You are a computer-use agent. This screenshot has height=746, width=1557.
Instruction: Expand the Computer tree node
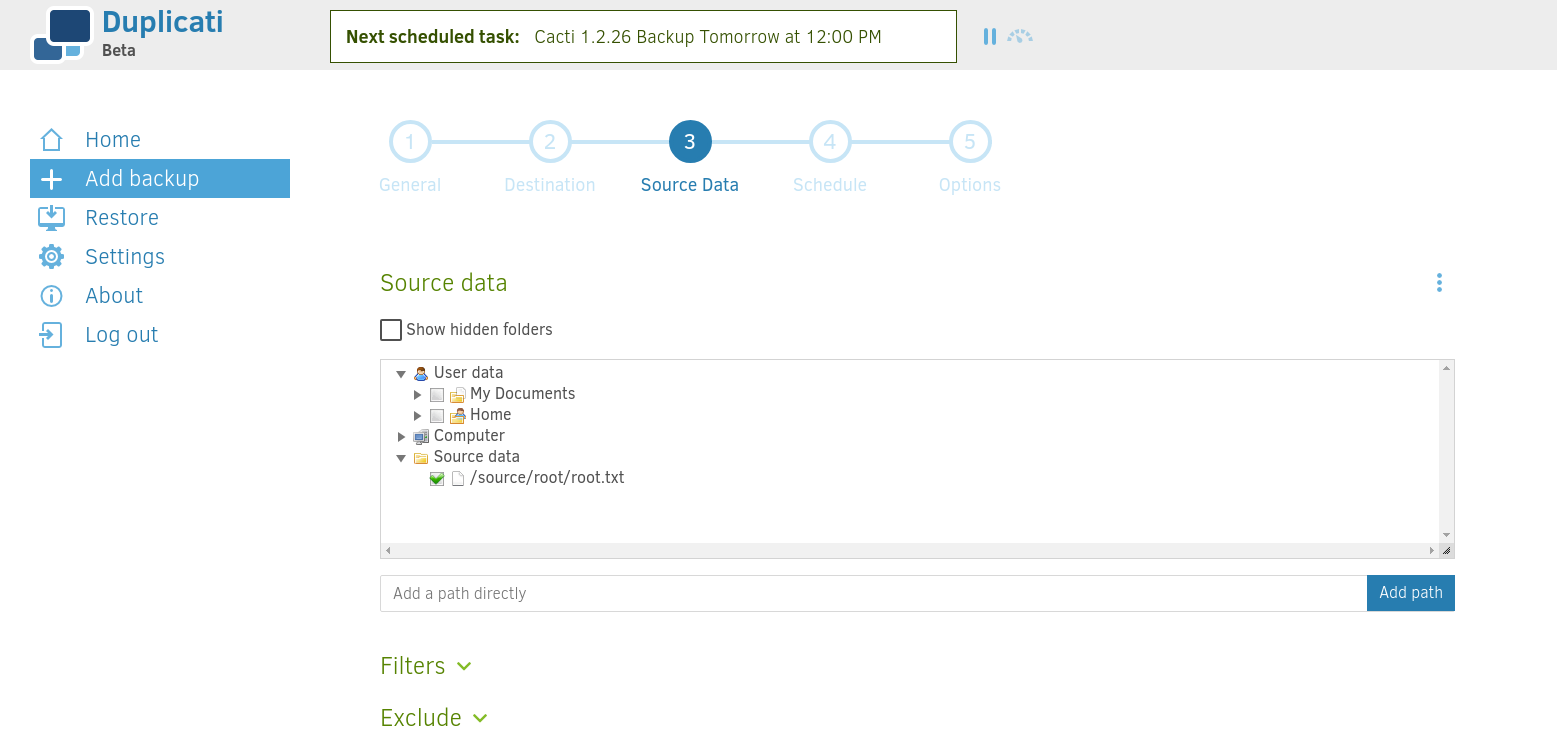tap(401, 437)
